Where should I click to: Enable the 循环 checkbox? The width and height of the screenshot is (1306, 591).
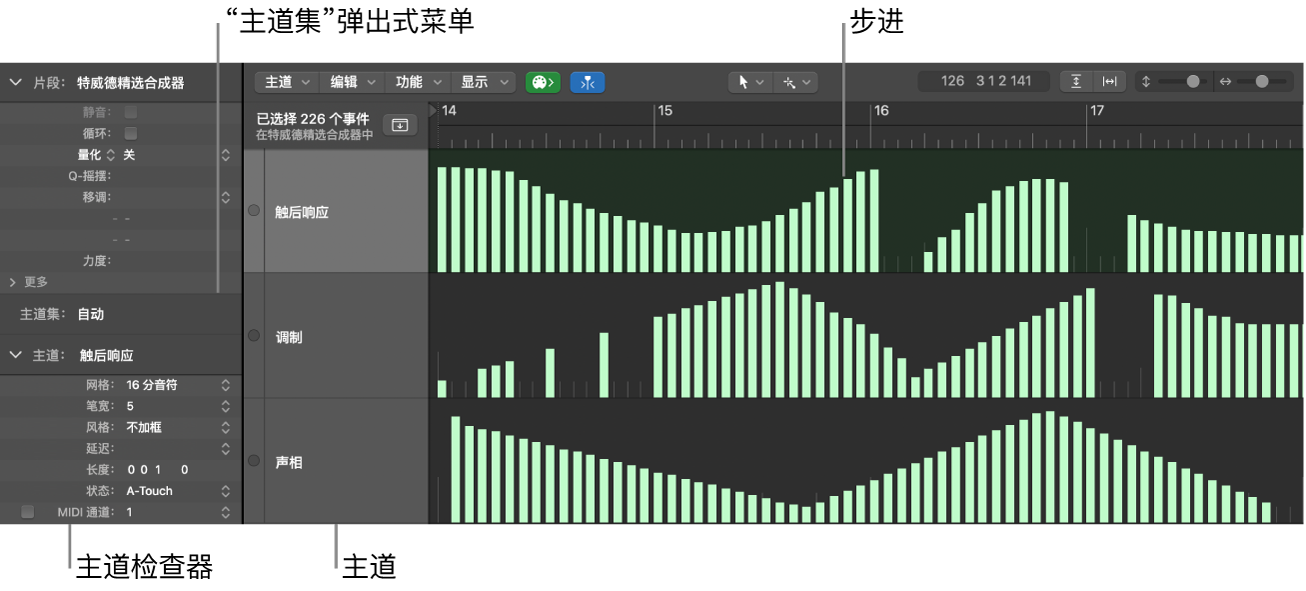click(x=130, y=133)
